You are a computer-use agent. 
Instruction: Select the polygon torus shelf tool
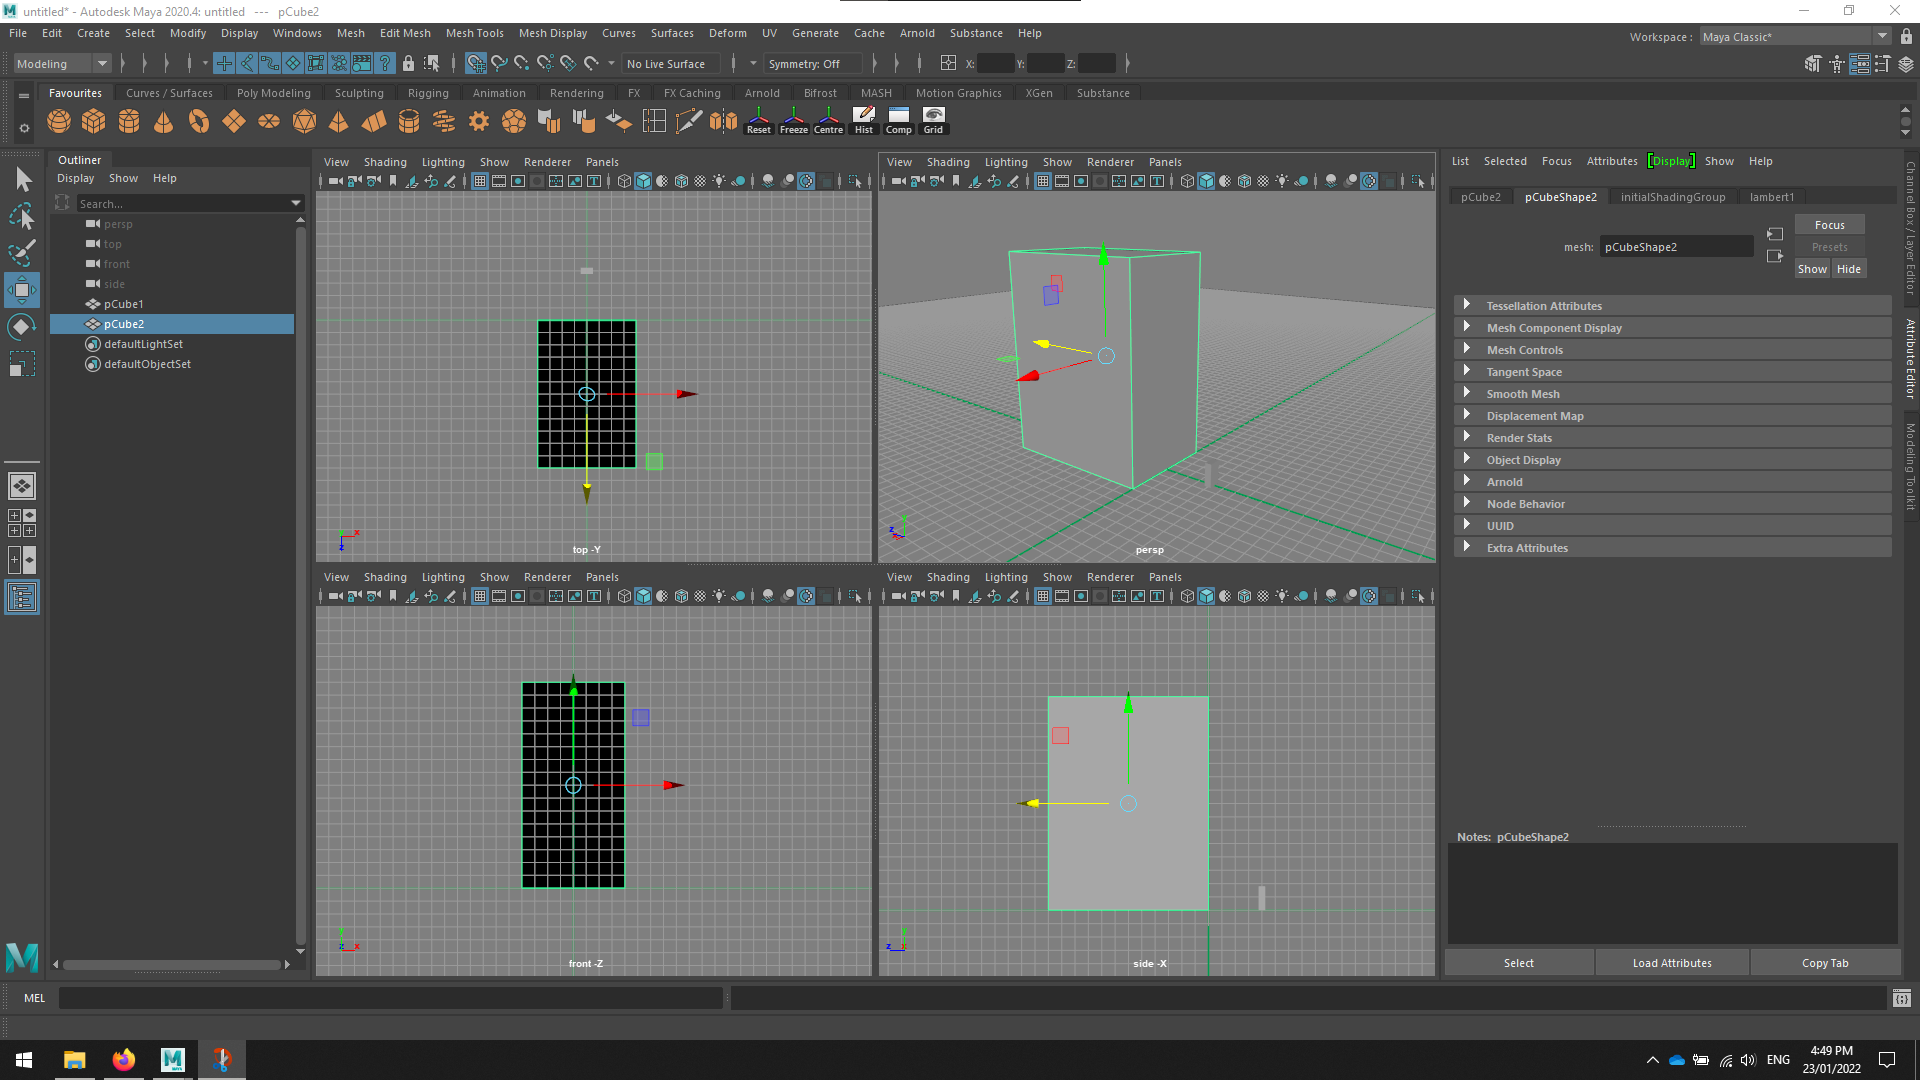[199, 121]
